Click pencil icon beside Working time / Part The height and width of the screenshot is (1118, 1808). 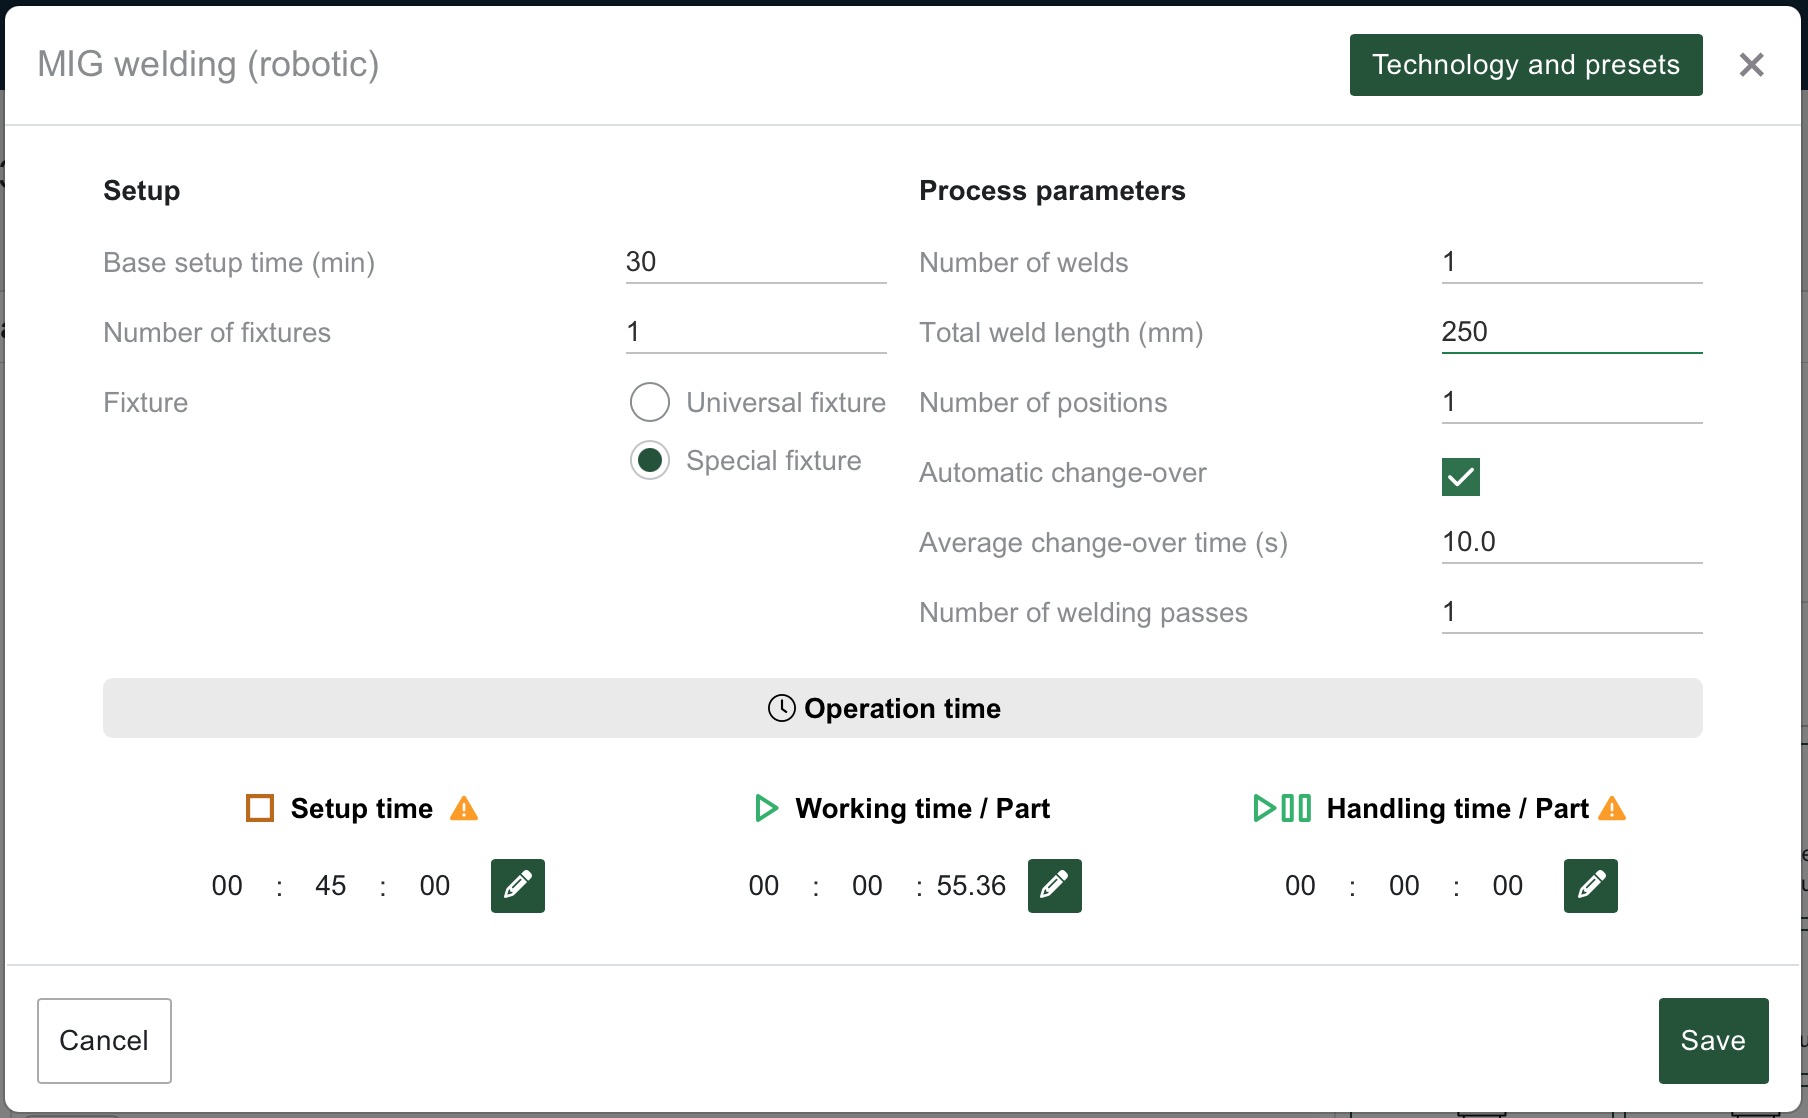(x=1054, y=885)
